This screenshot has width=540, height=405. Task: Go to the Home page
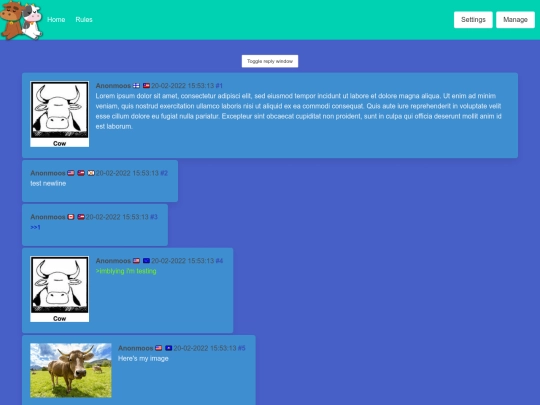point(56,20)
